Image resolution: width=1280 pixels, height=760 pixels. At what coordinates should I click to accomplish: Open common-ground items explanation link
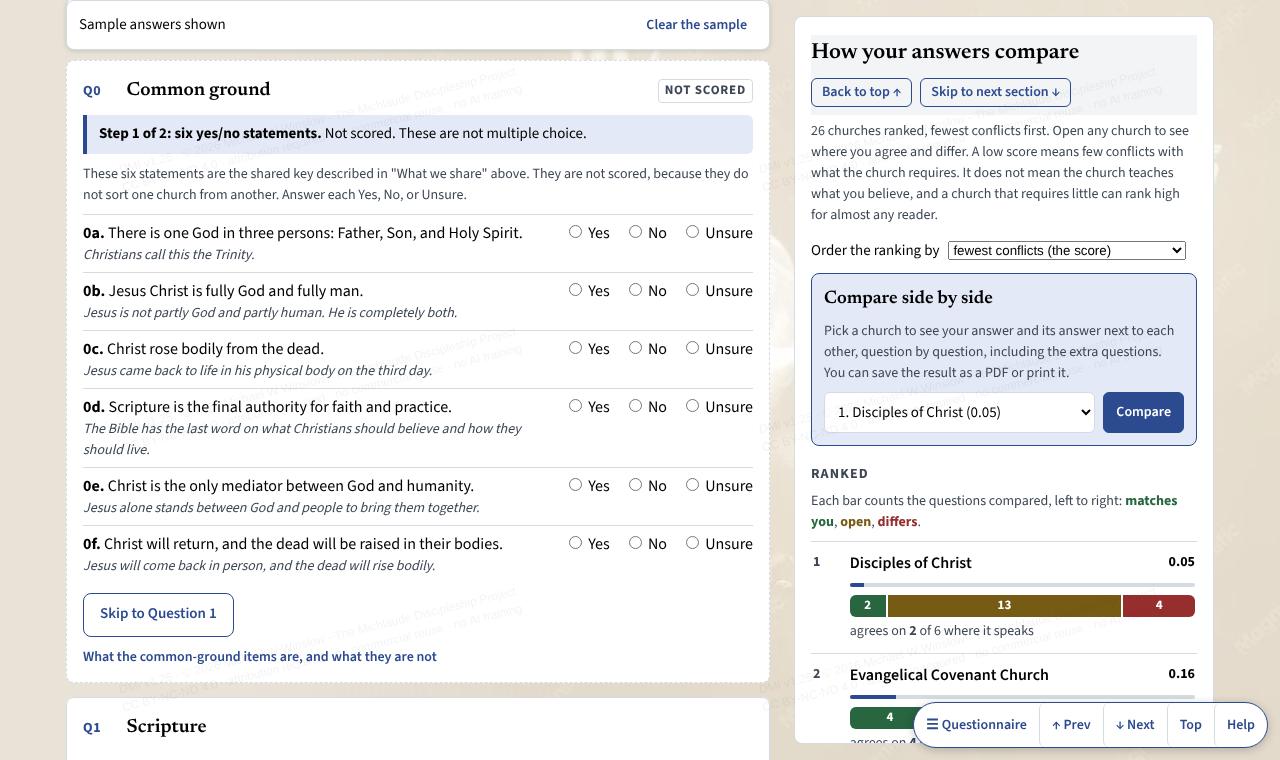pyautogui.click(x=260, y=657)
